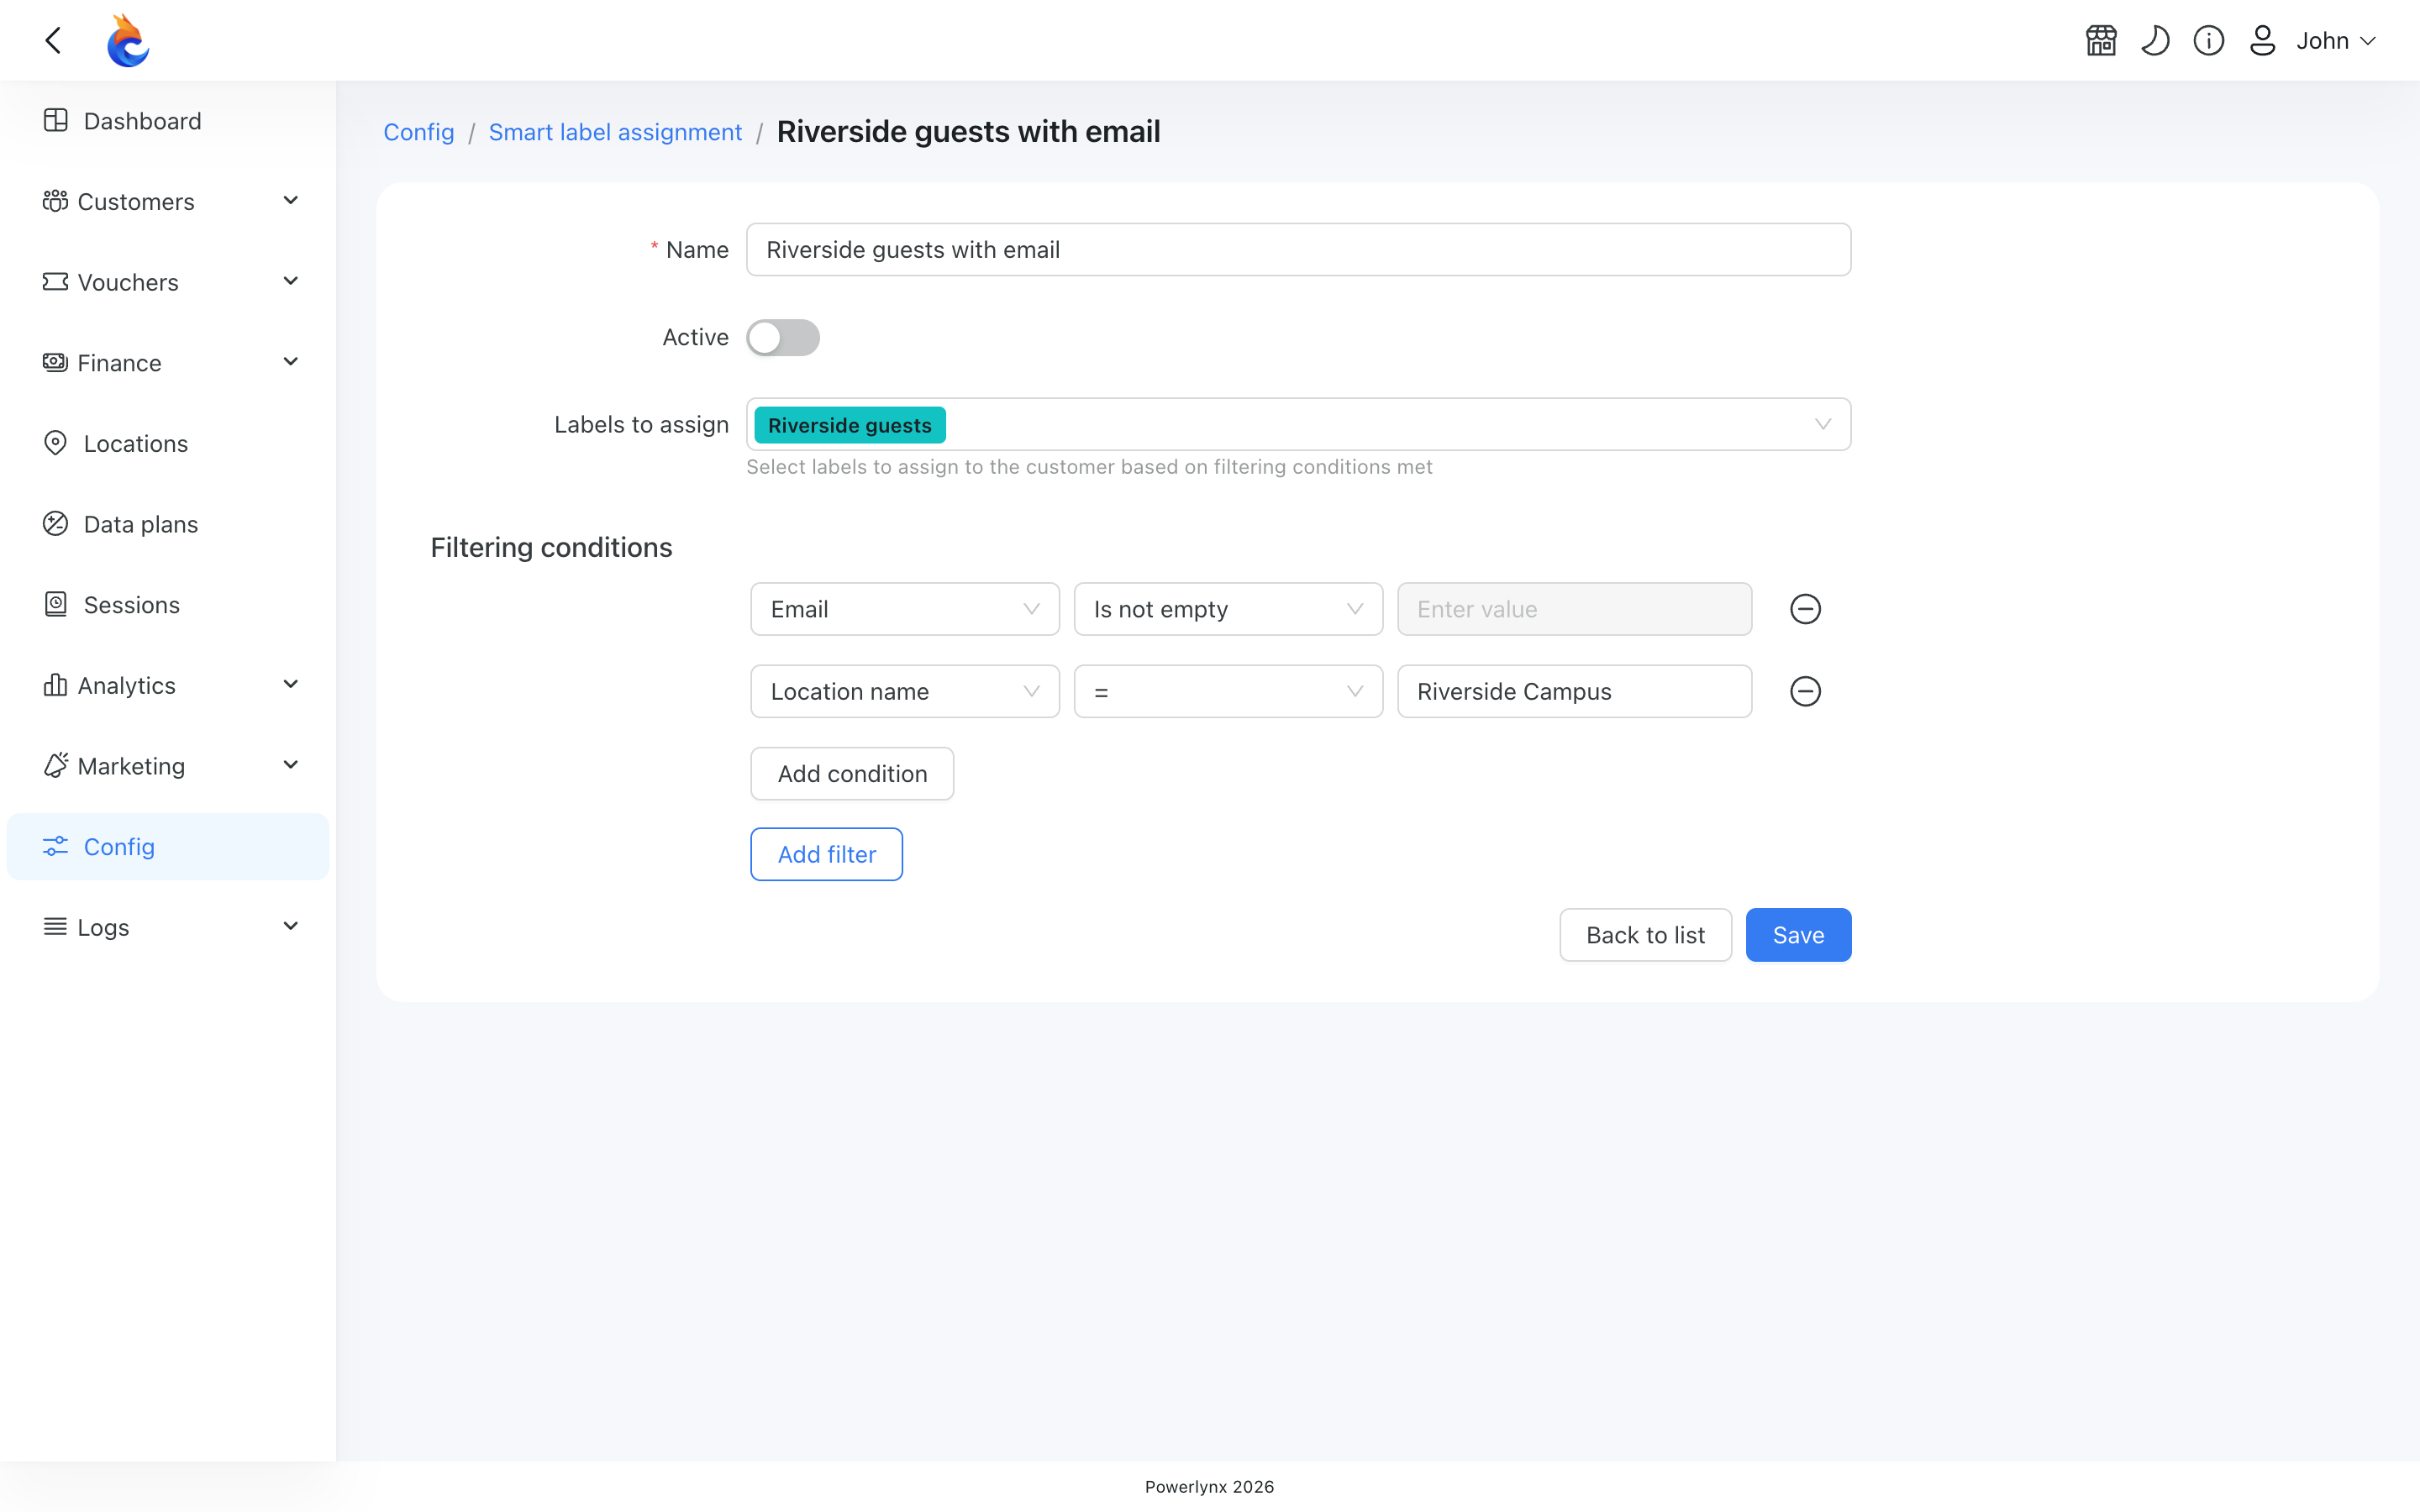
Task: Expand the Logs sidebar menu
Action: tap(168, 927)
